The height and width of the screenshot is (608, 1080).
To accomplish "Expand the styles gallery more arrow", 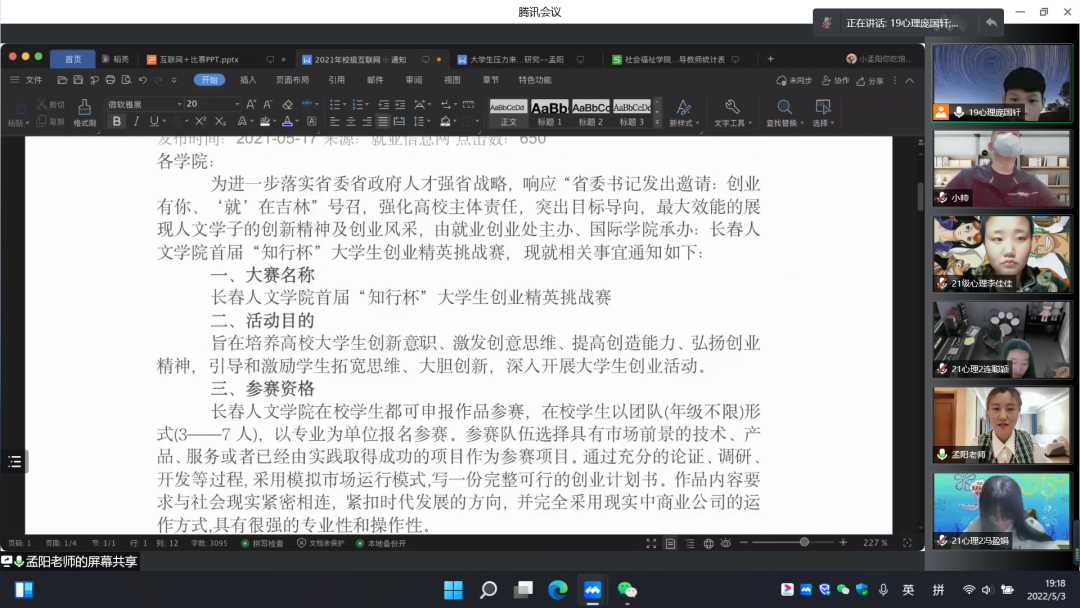I will pyautogui.click(x=657, y=122).
